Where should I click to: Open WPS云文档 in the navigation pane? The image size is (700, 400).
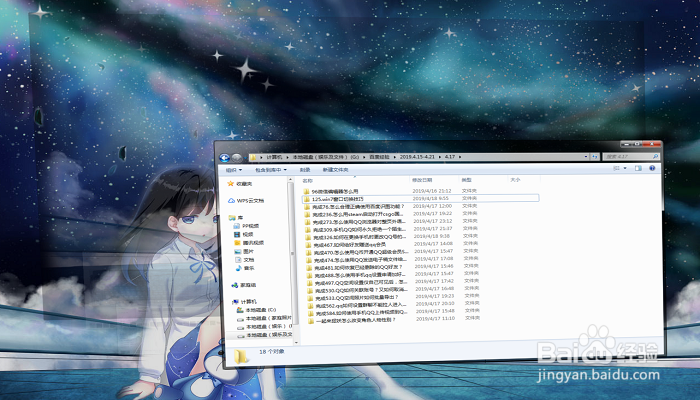[246, 201]
